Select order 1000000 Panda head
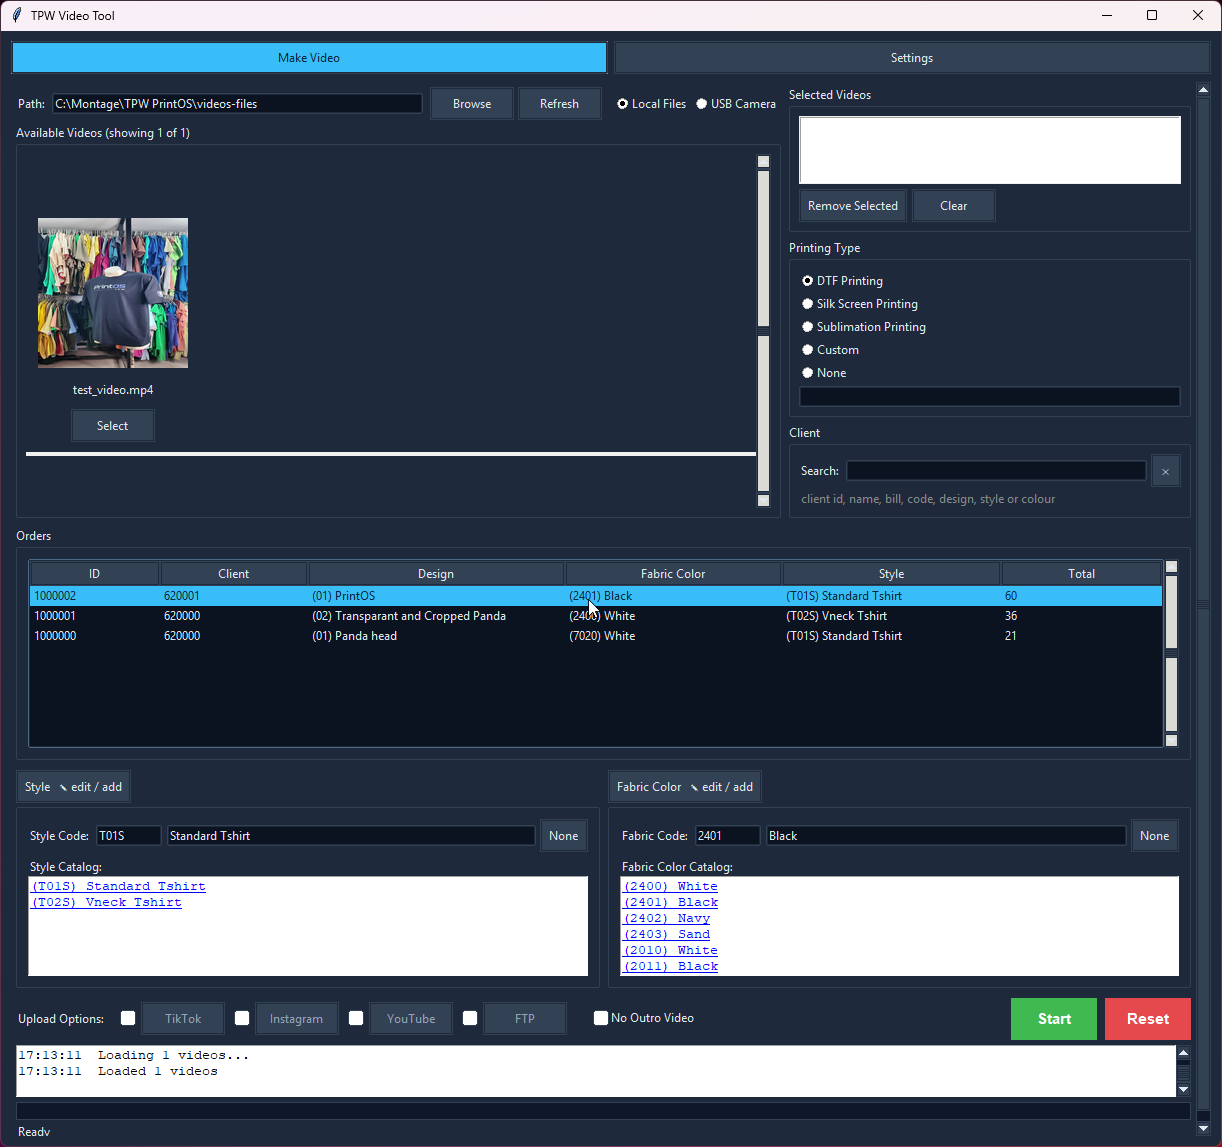Image resolution: width=1222 pixels, height=1147 pixels. pos(596,636)
